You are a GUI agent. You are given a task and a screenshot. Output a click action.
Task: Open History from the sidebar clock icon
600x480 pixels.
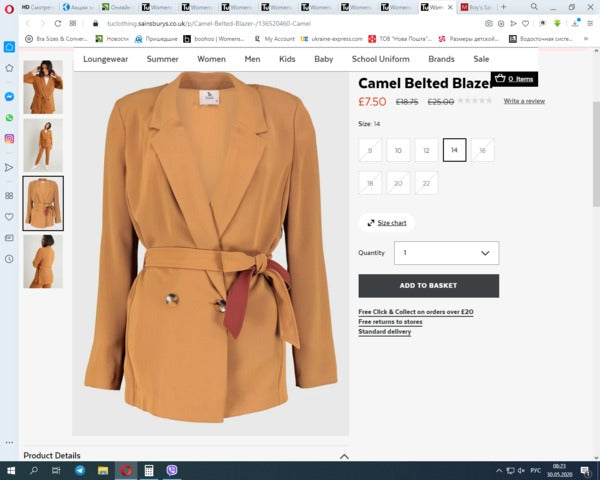(9, 259)
